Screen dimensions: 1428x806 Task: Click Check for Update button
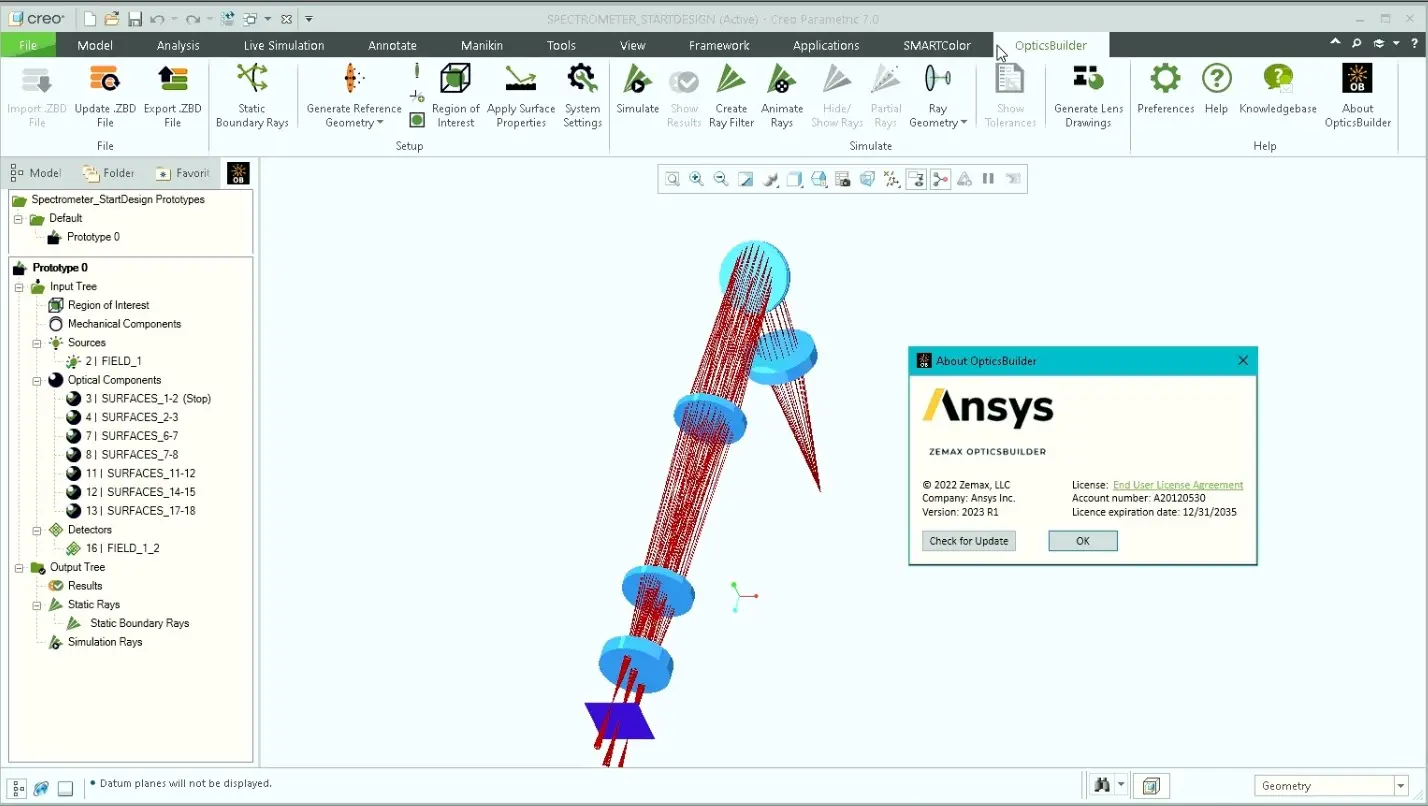[969, 541]
